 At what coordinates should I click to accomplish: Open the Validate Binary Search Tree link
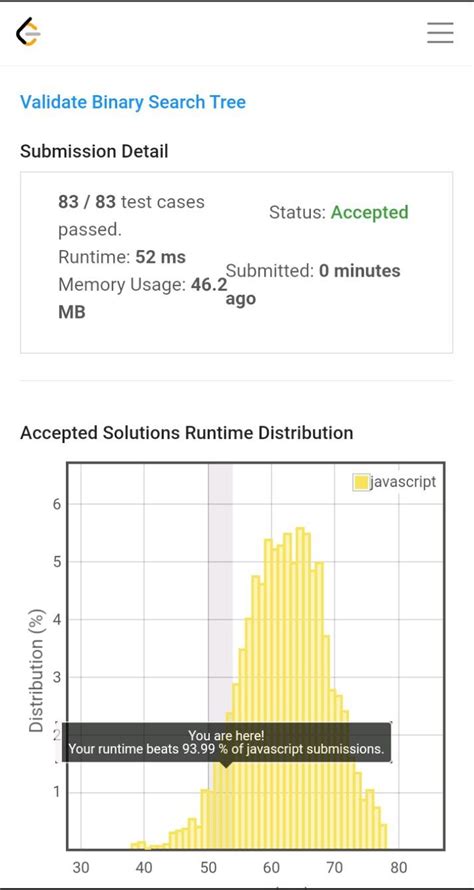(x=133, y=102)
